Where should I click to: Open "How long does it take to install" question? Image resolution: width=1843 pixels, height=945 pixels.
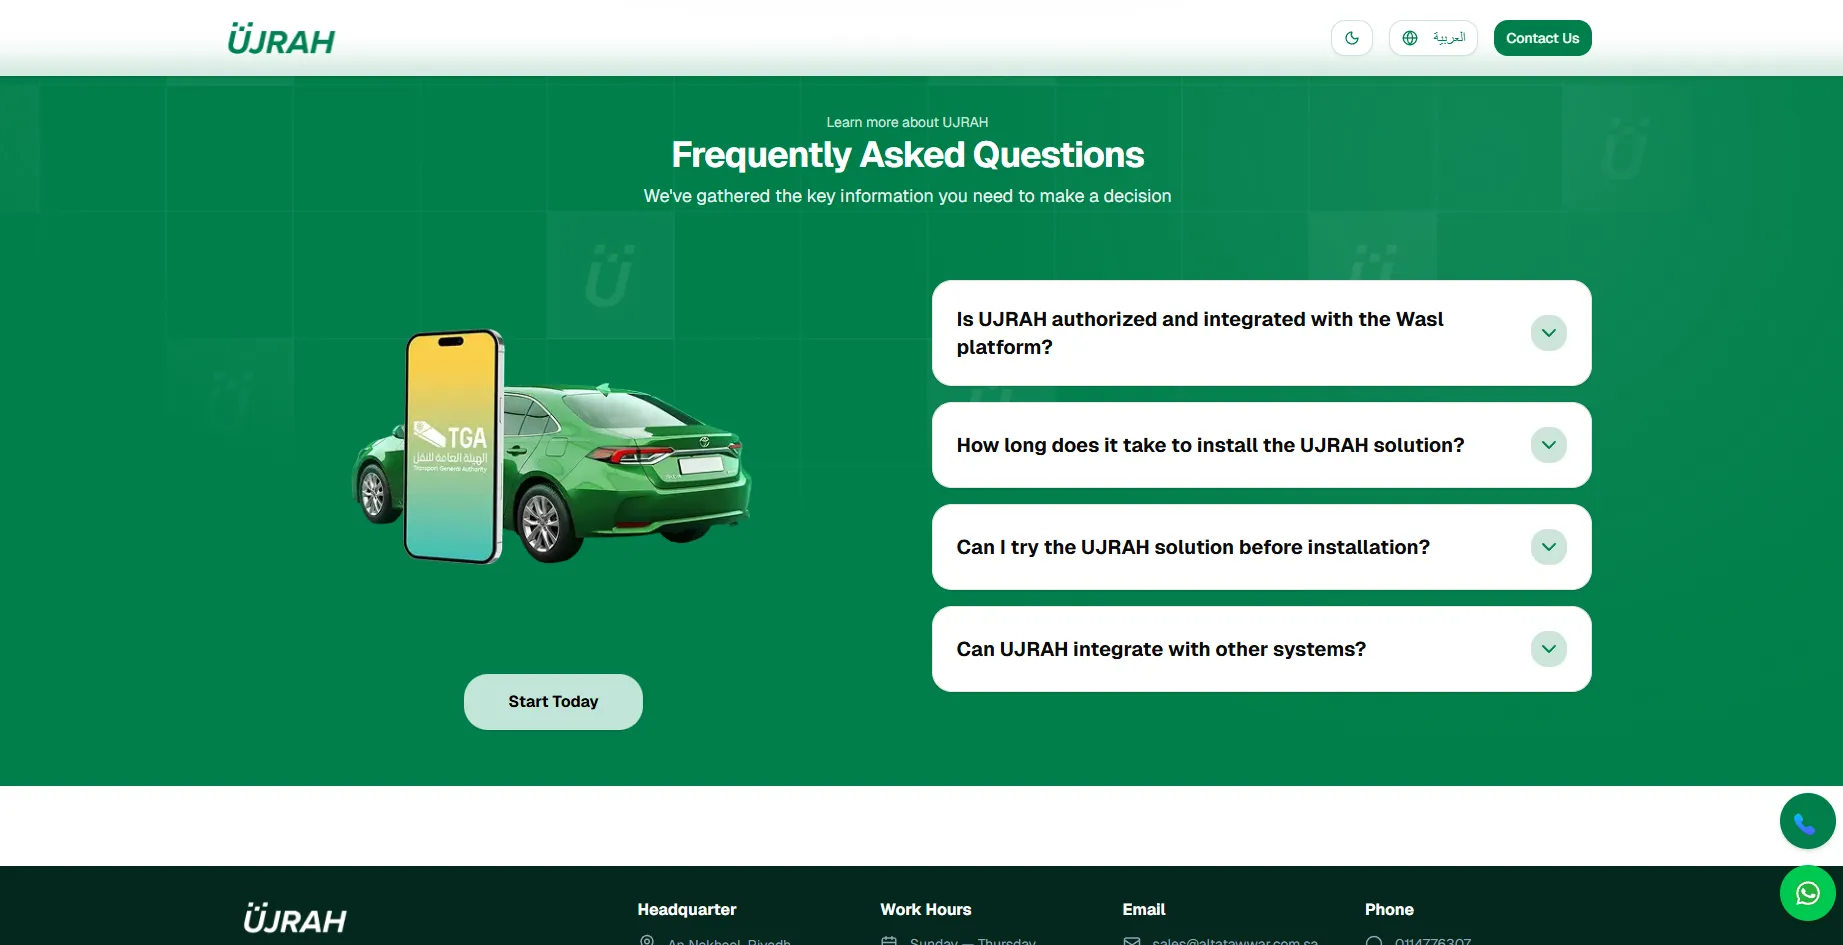click(1209, 445)
